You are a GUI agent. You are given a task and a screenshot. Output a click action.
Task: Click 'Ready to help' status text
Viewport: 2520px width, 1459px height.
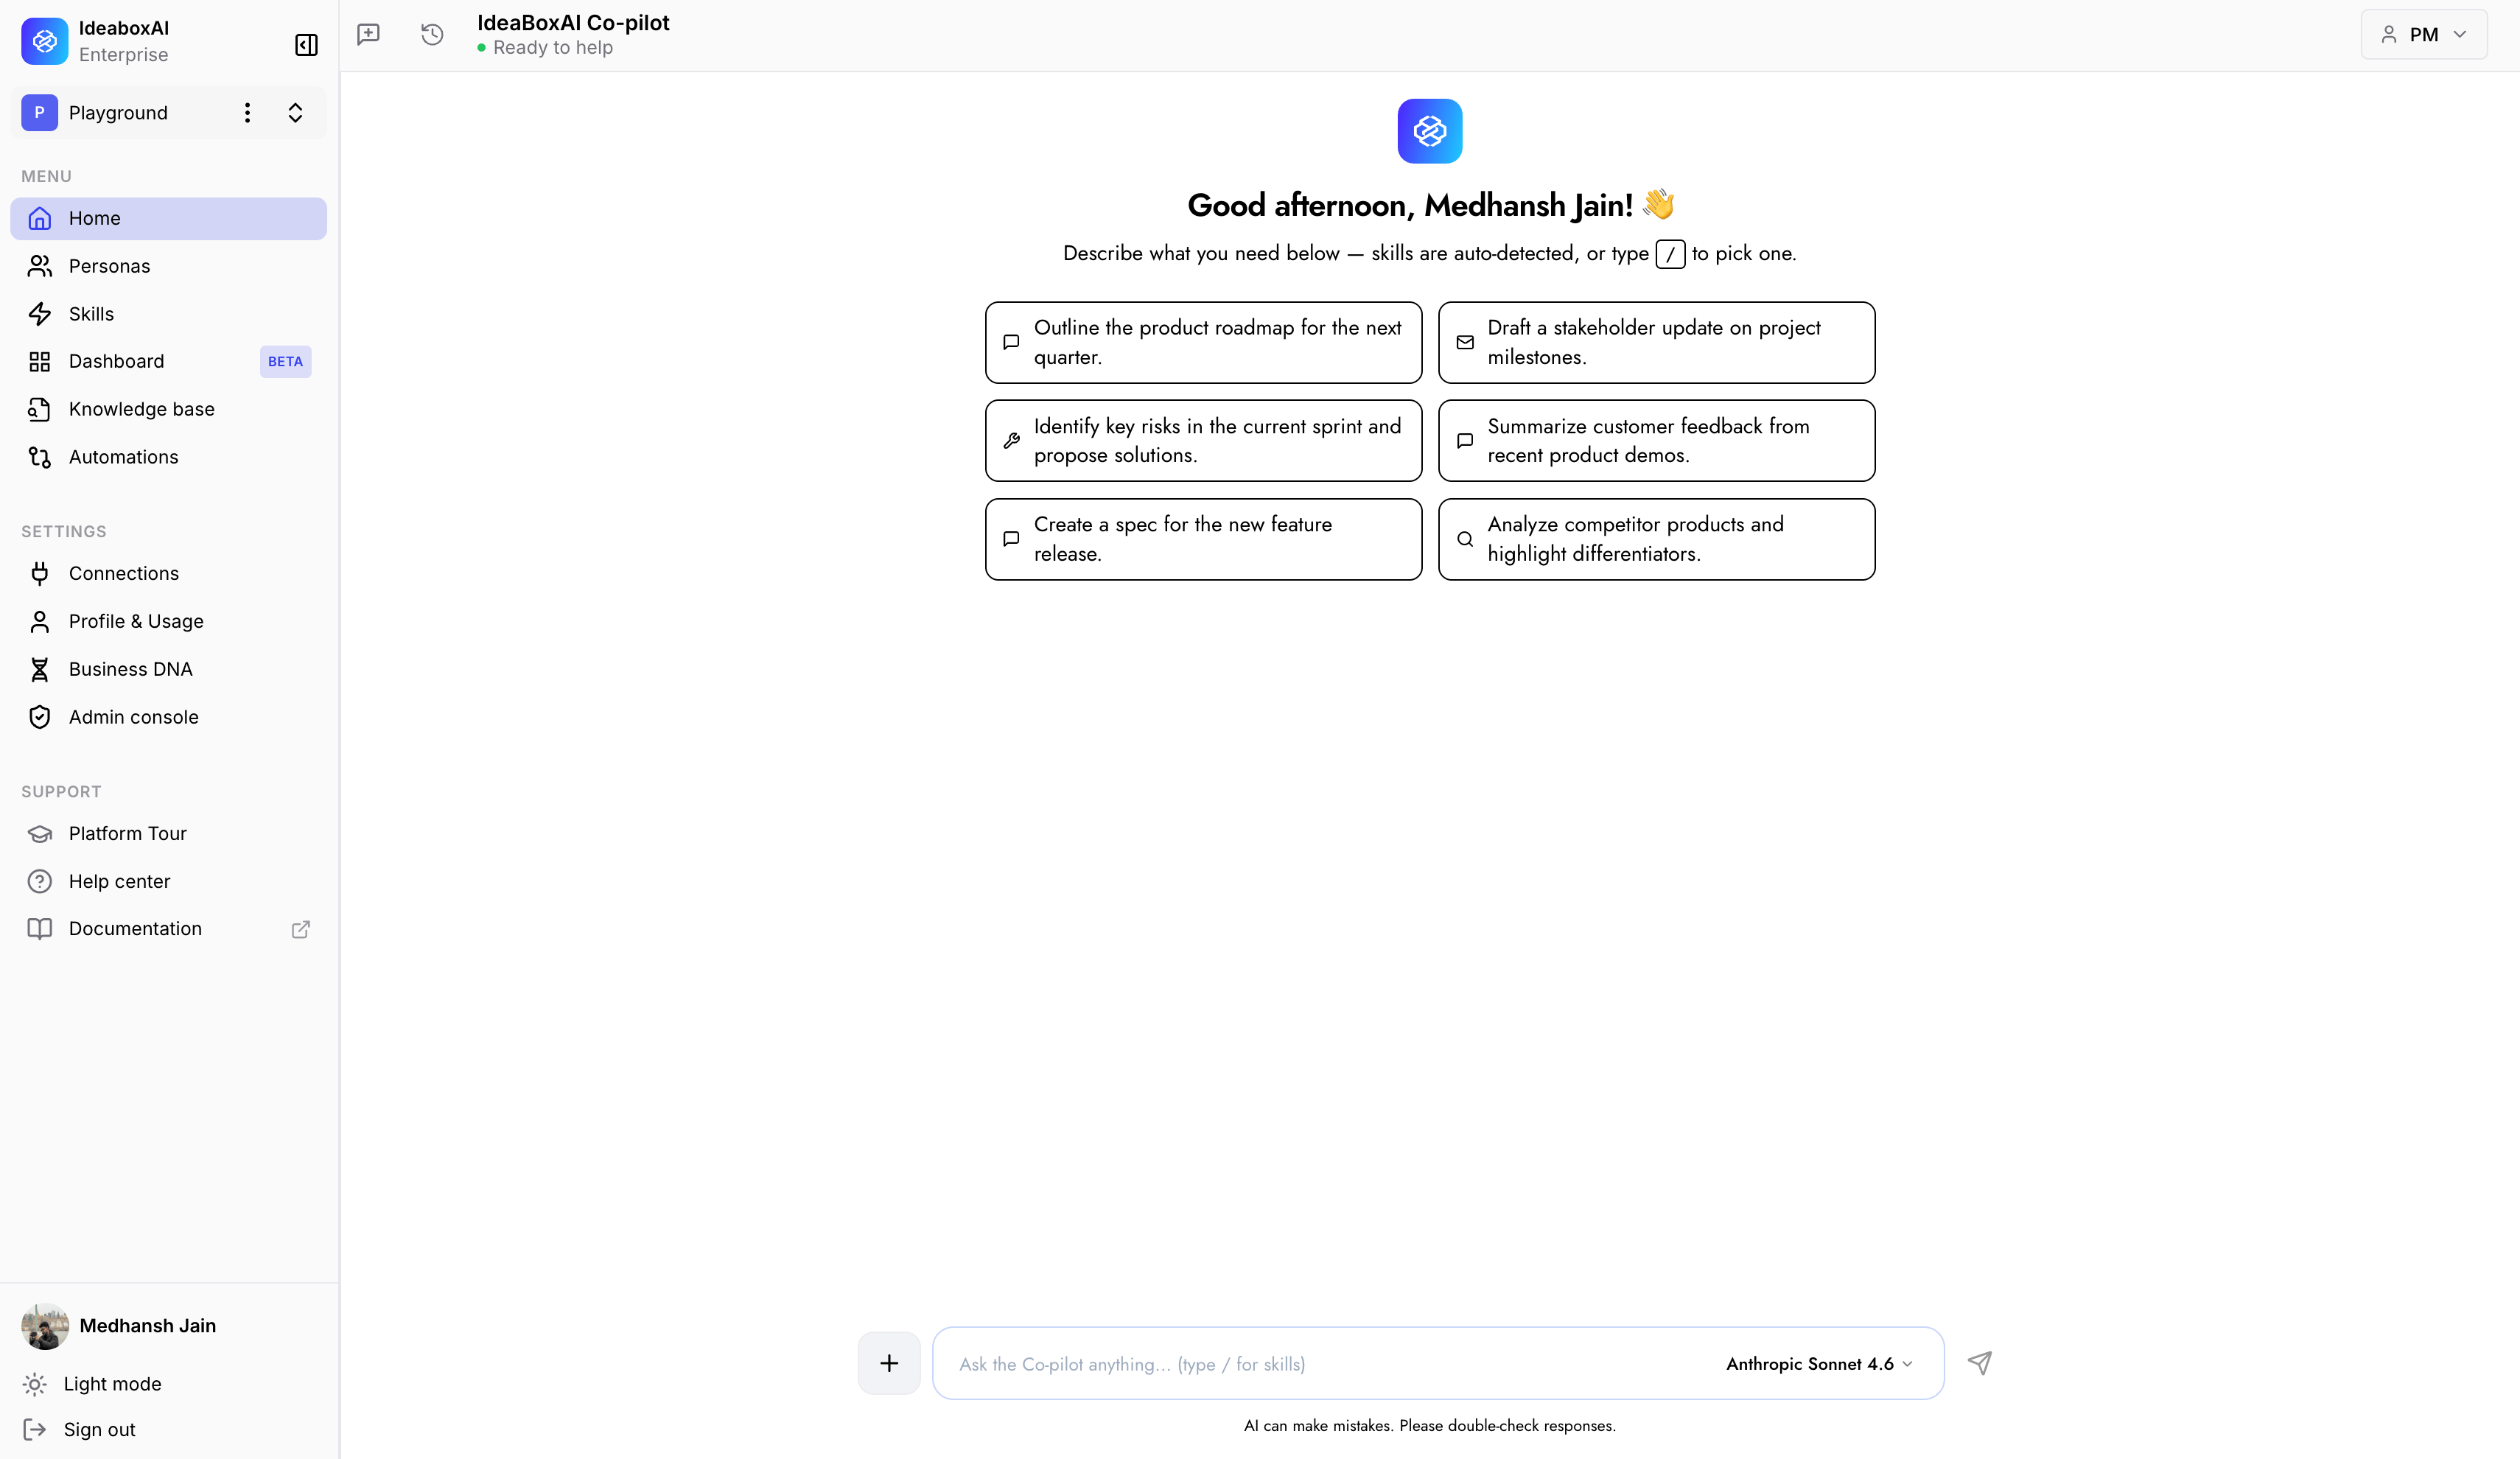553,48
